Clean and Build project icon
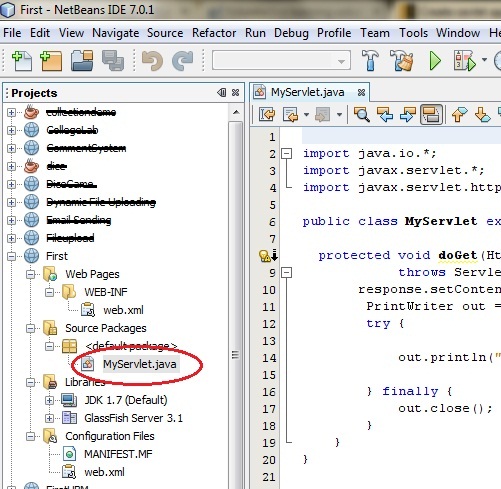Viewport: 501px width, 489px height. (401, 61)
